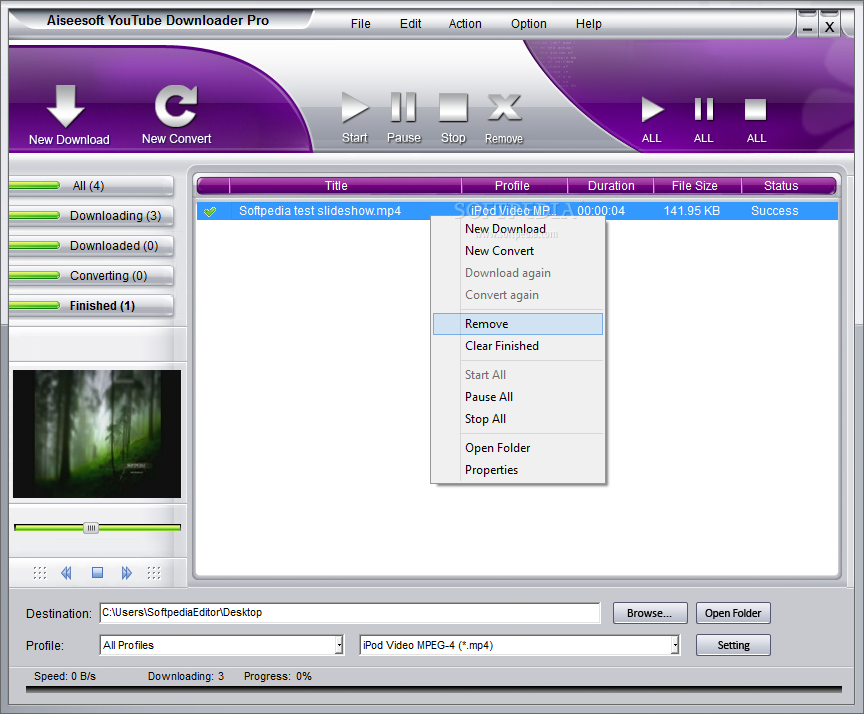Choose Pause All in context menu
The width and height of the screenshot is (864, 714).
[518, 397]
